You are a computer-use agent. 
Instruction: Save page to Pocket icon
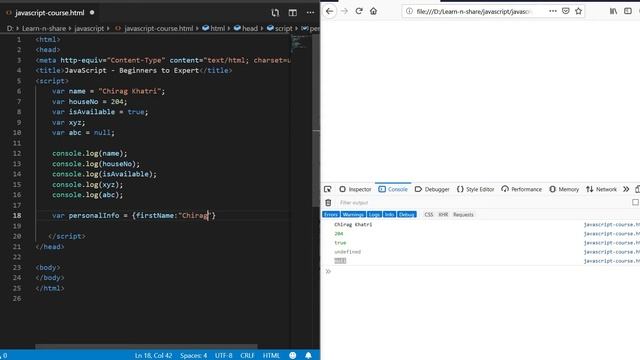tap(566, 11)
